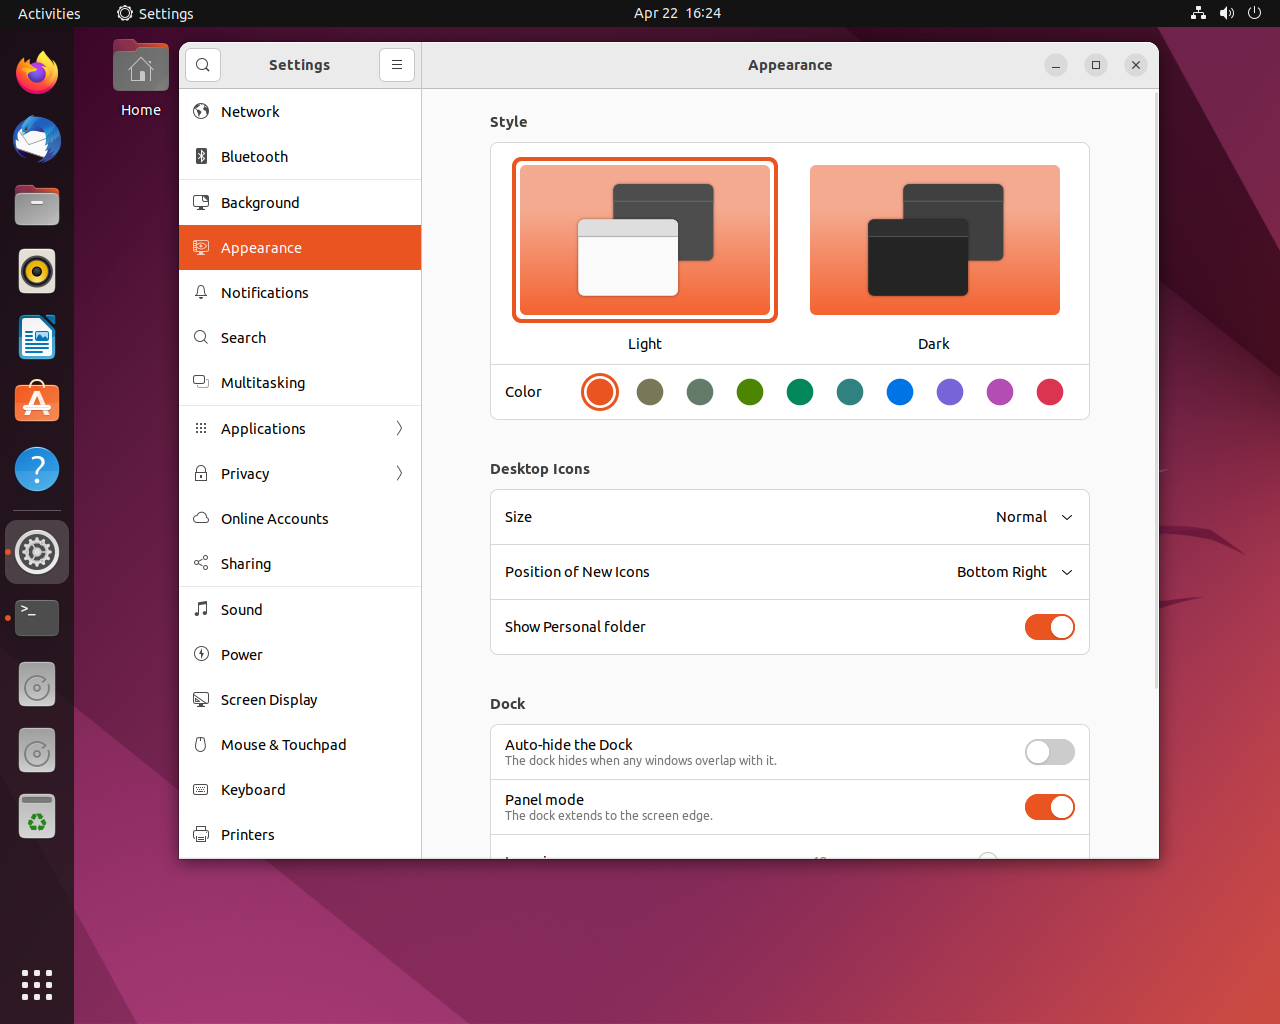The height and width of the screenshot is (1024, 1280).
Task: Open the Trash in the dock
Action: [x=37, y=817]
